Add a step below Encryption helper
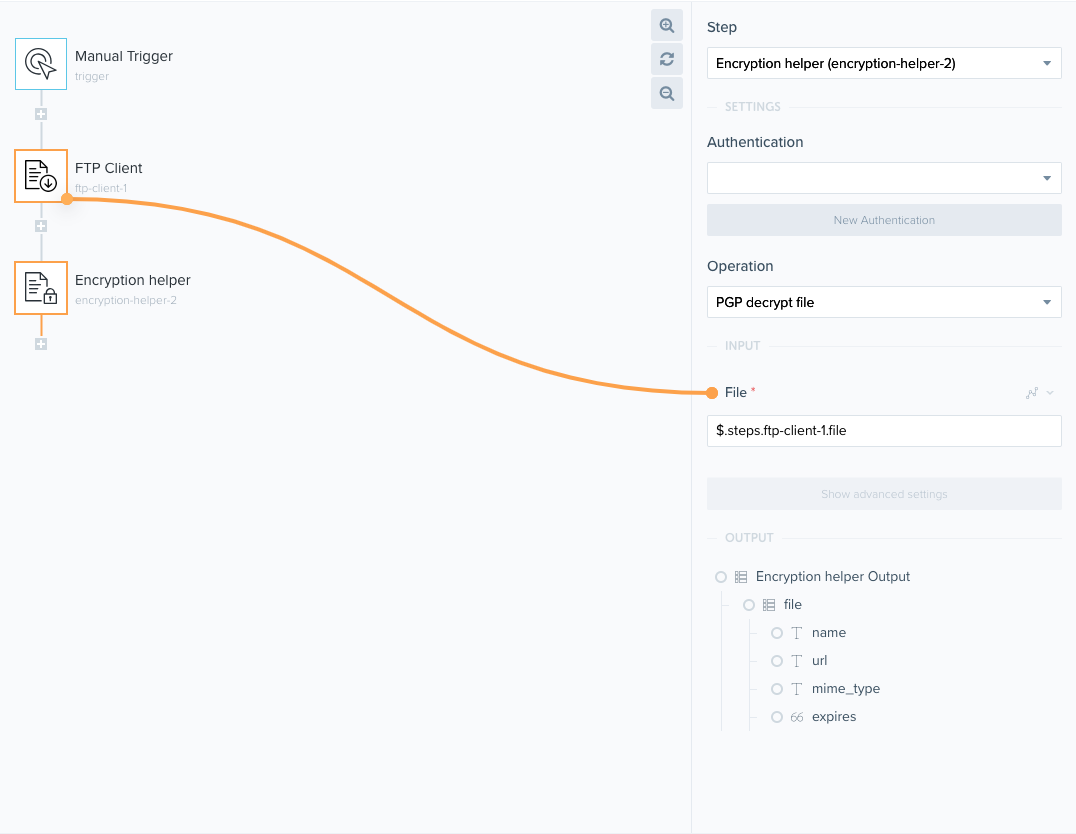 tap(41, 344)
